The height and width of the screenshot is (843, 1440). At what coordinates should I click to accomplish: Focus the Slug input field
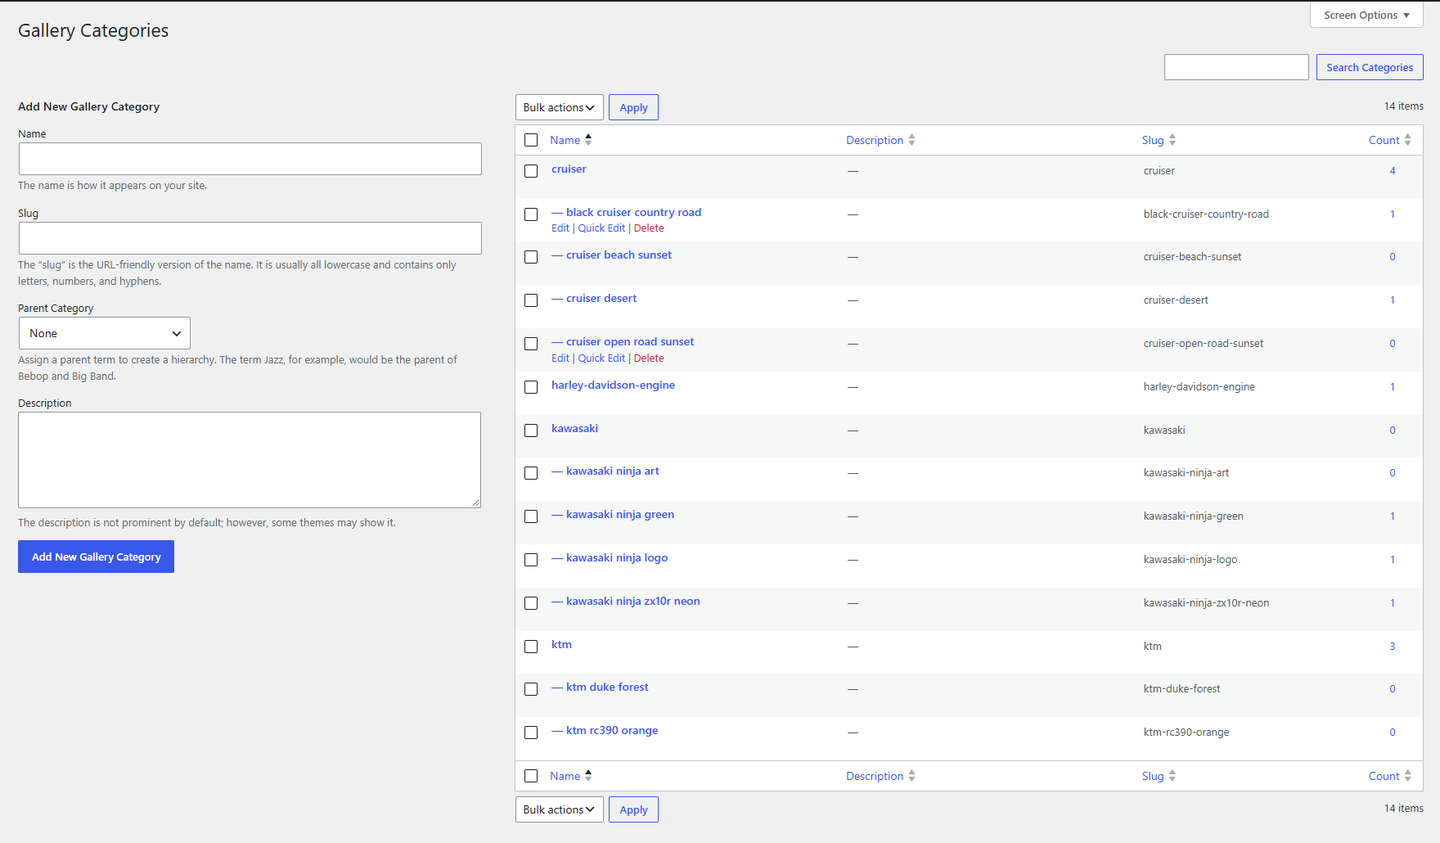click(x=250, y=238)
